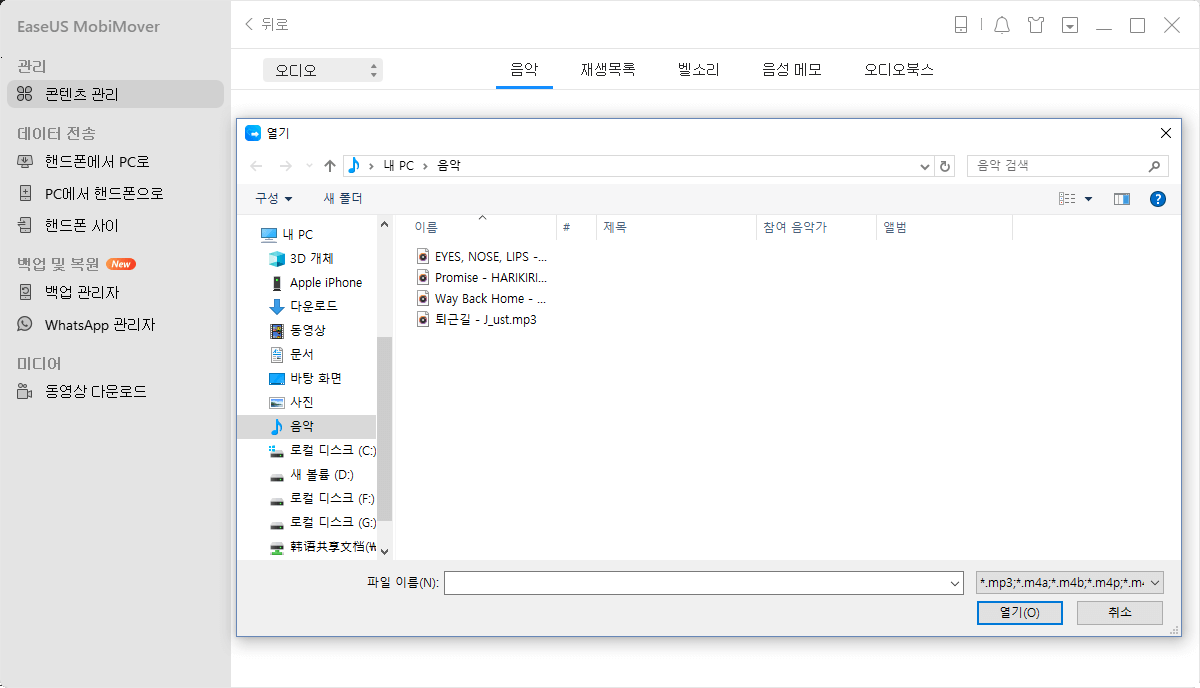Expand the file type filter dropdown
Screen dimensions: 1200x688
tap(1069, 582)
